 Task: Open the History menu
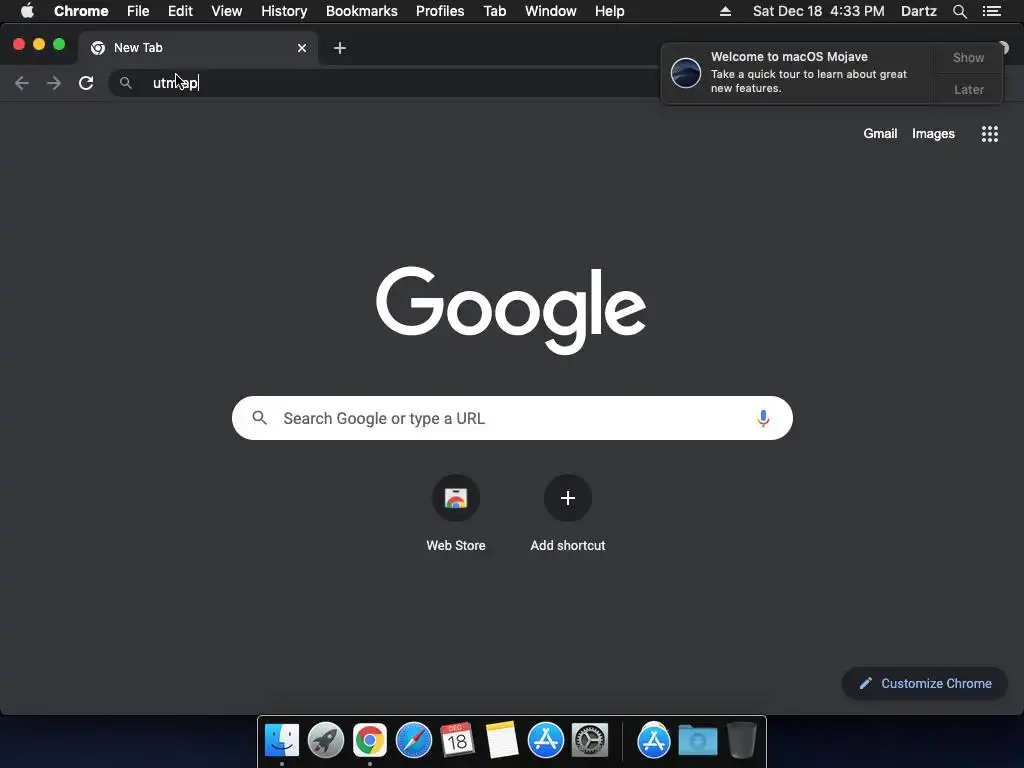tap(284, 11)
